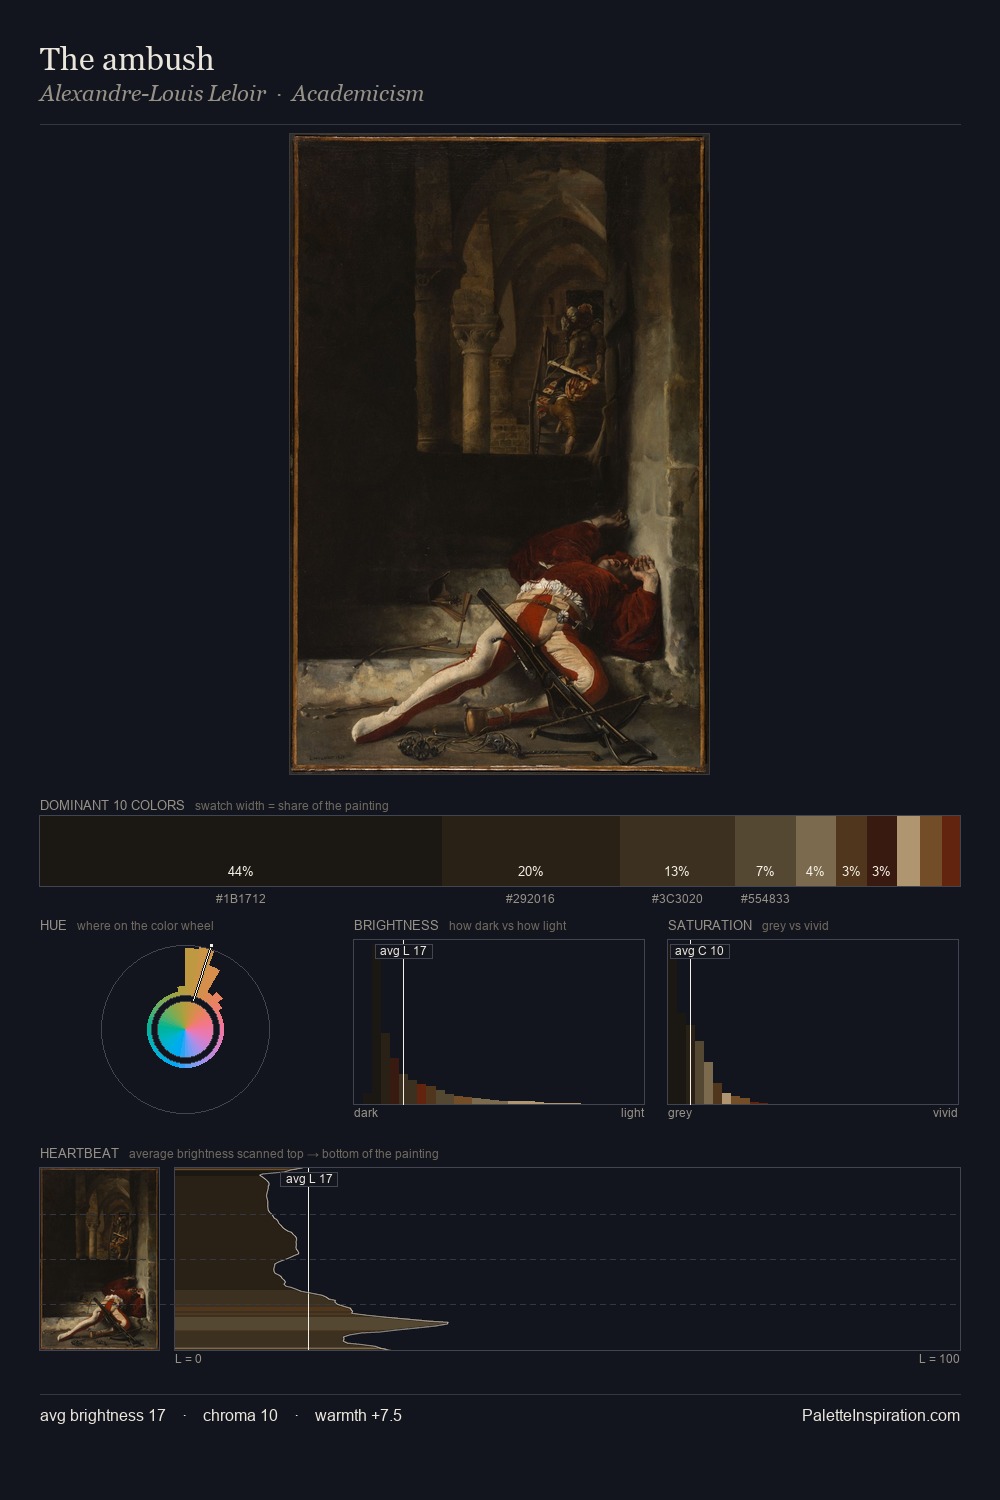Click the avg L 17 label in the Brightness chart

[403, 951]
